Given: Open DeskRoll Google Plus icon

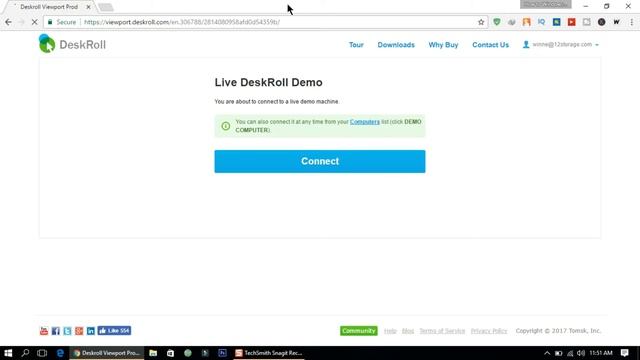Looking at the screenshot, I should [x=79, y=331].
